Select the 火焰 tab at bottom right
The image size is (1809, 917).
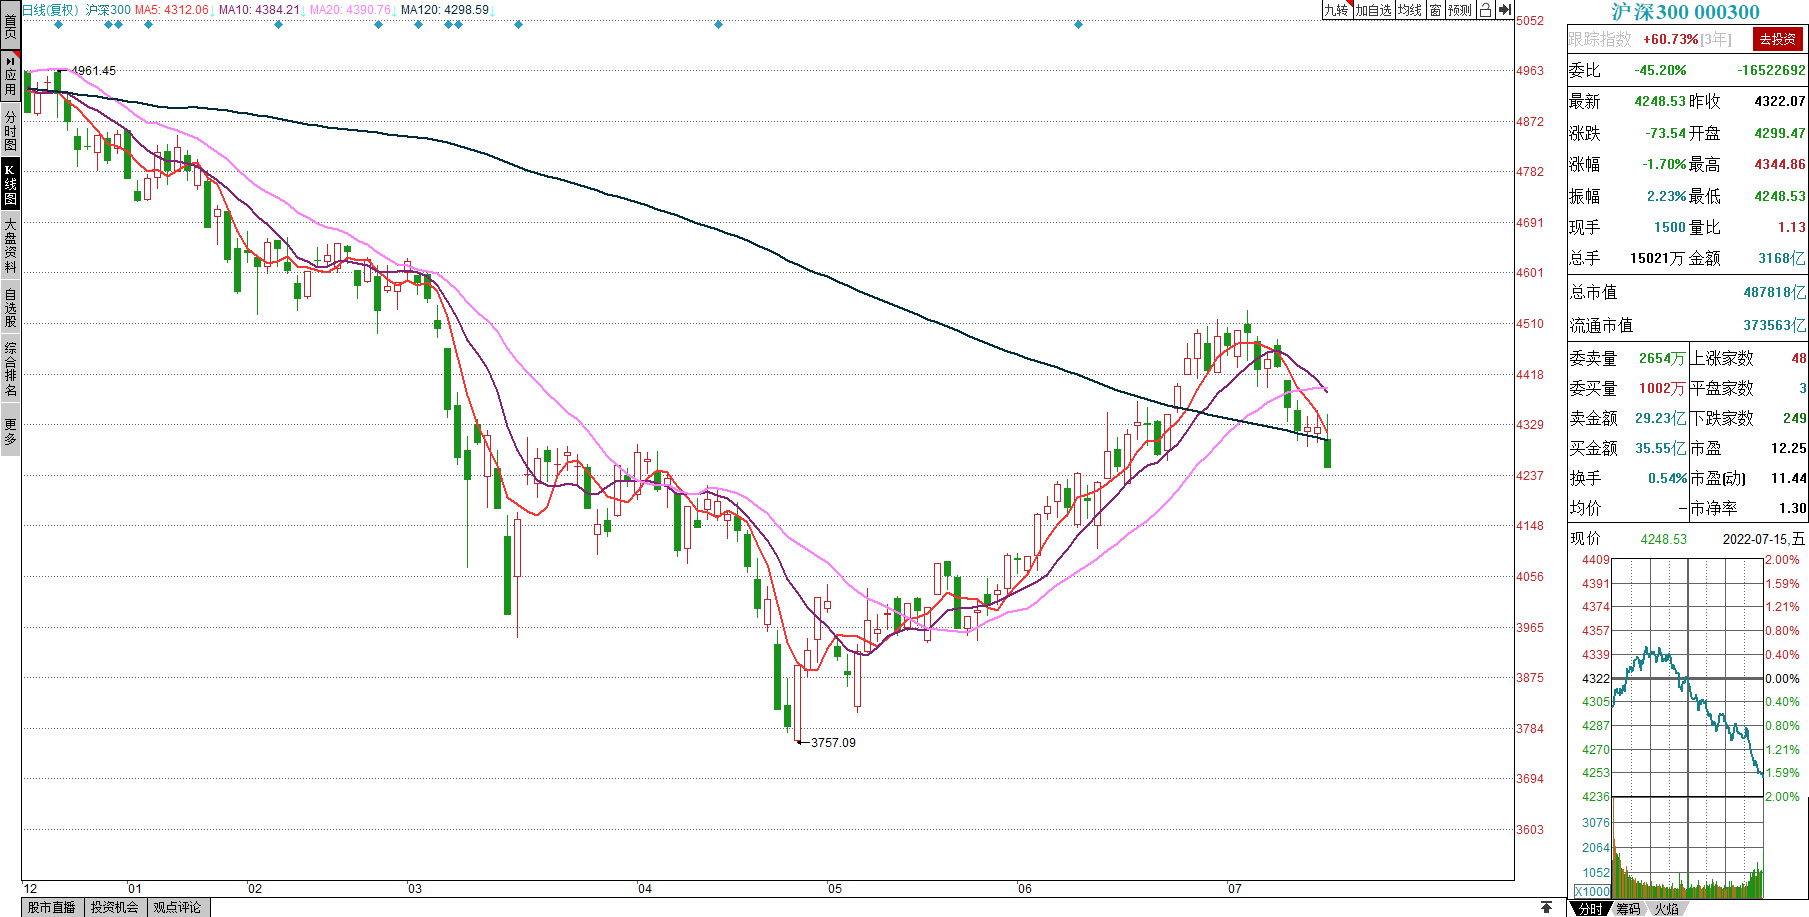(x=1666, y=908)
